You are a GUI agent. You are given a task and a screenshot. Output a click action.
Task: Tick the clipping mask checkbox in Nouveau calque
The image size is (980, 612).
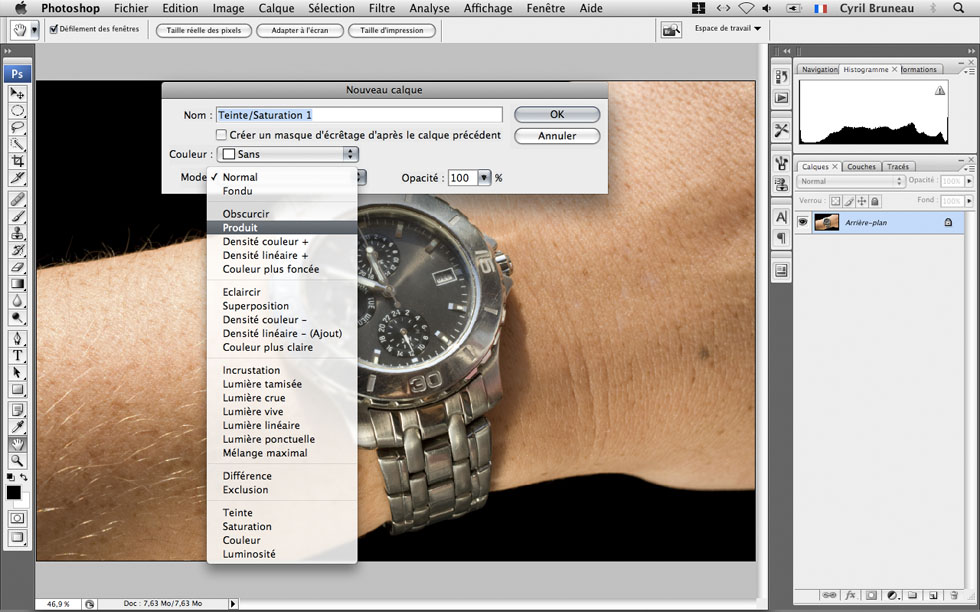click(x=221, y=134)
